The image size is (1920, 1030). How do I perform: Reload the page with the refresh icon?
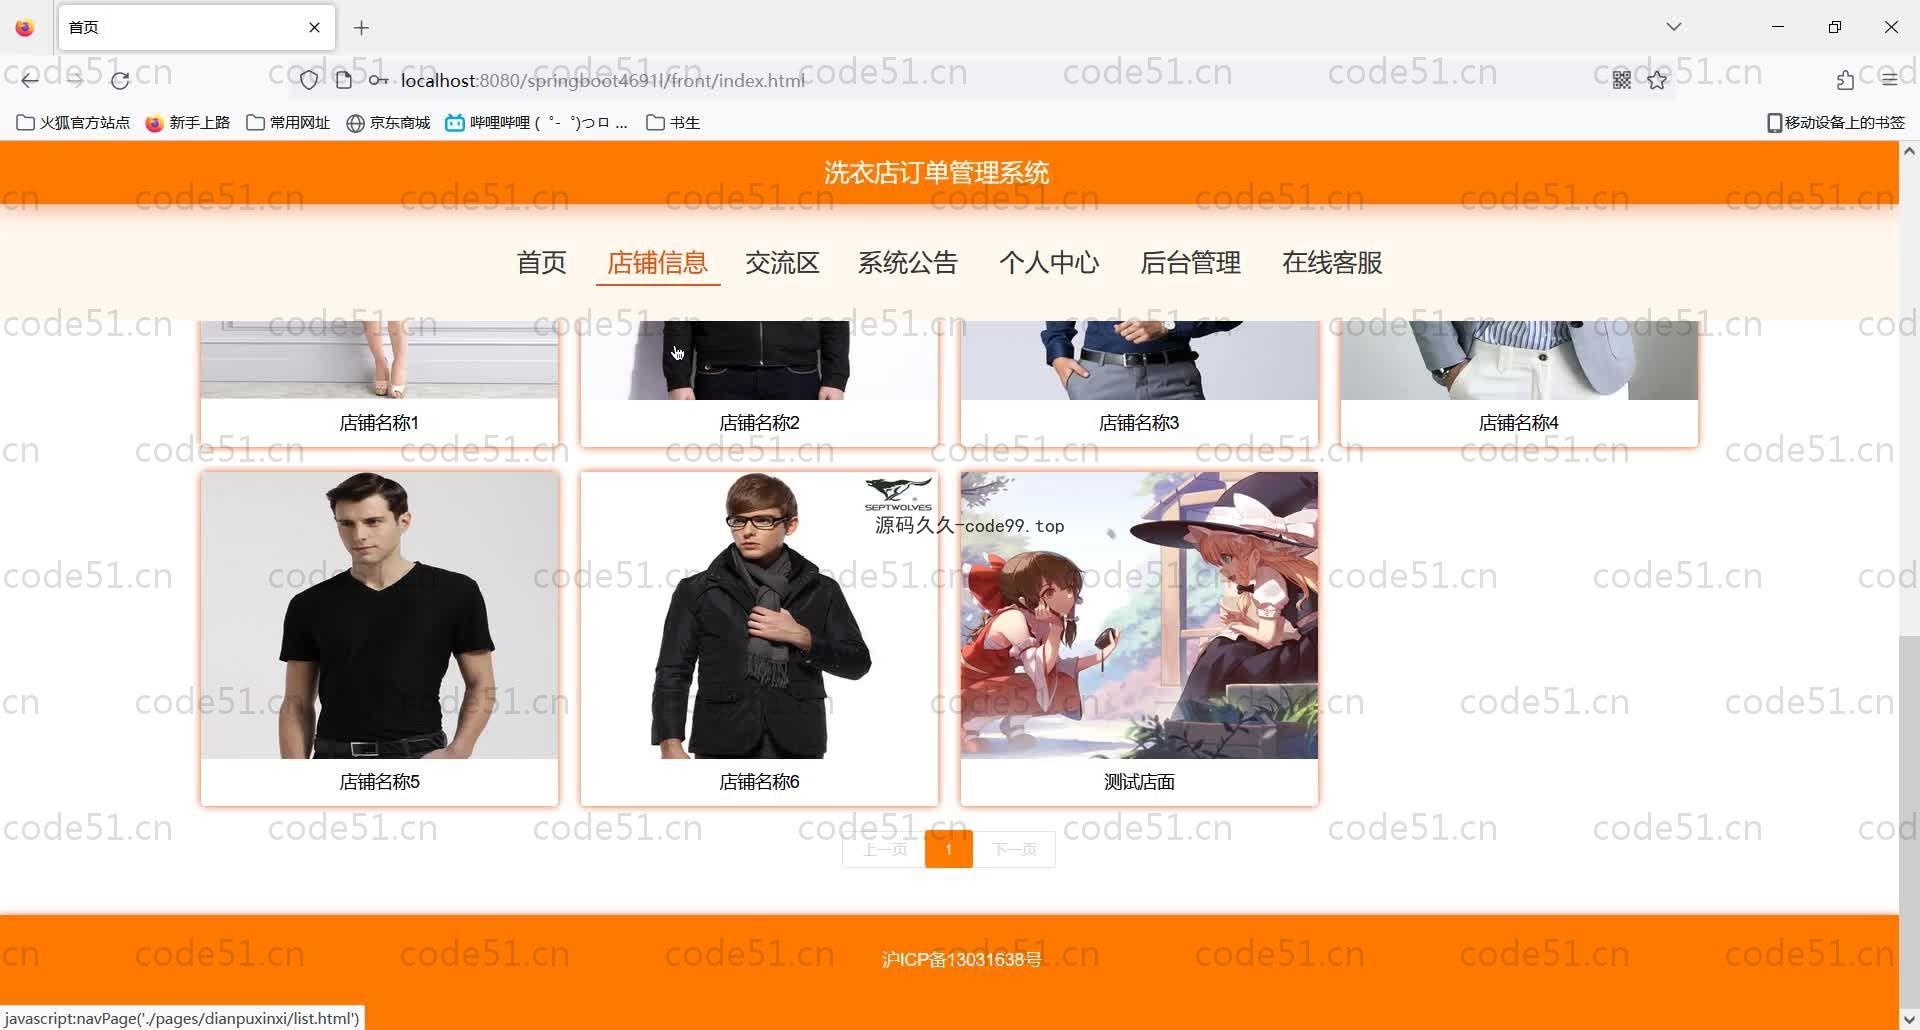[x=120, y=80]
